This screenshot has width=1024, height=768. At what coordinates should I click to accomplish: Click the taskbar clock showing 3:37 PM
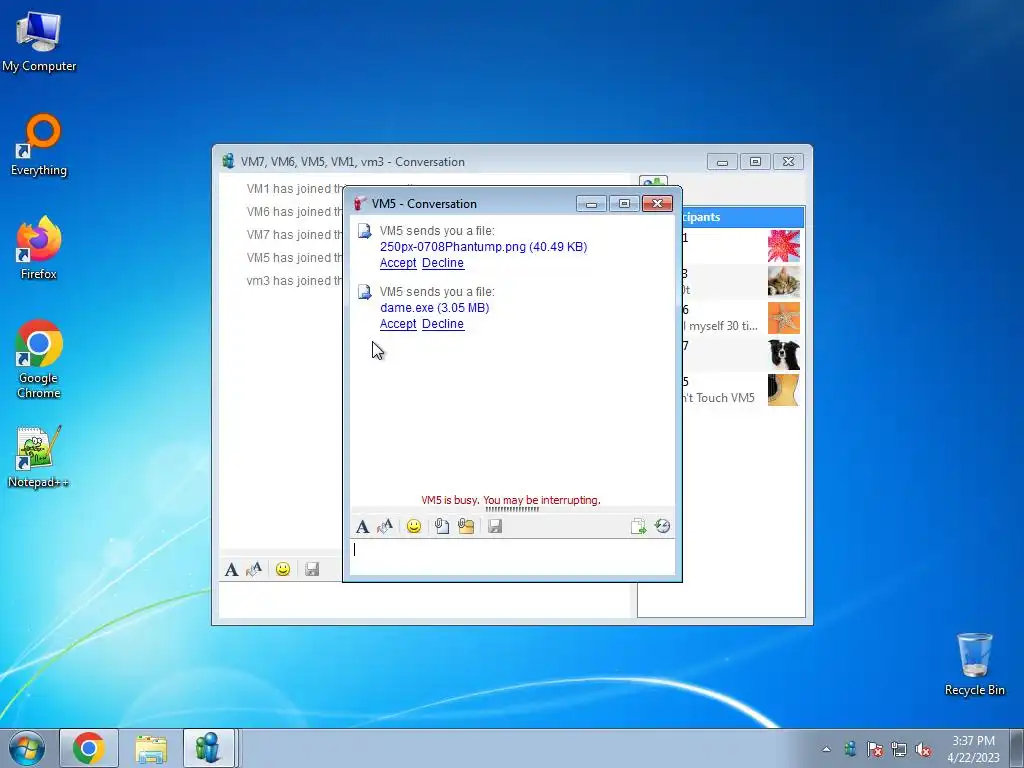click(x=973, y=749)
